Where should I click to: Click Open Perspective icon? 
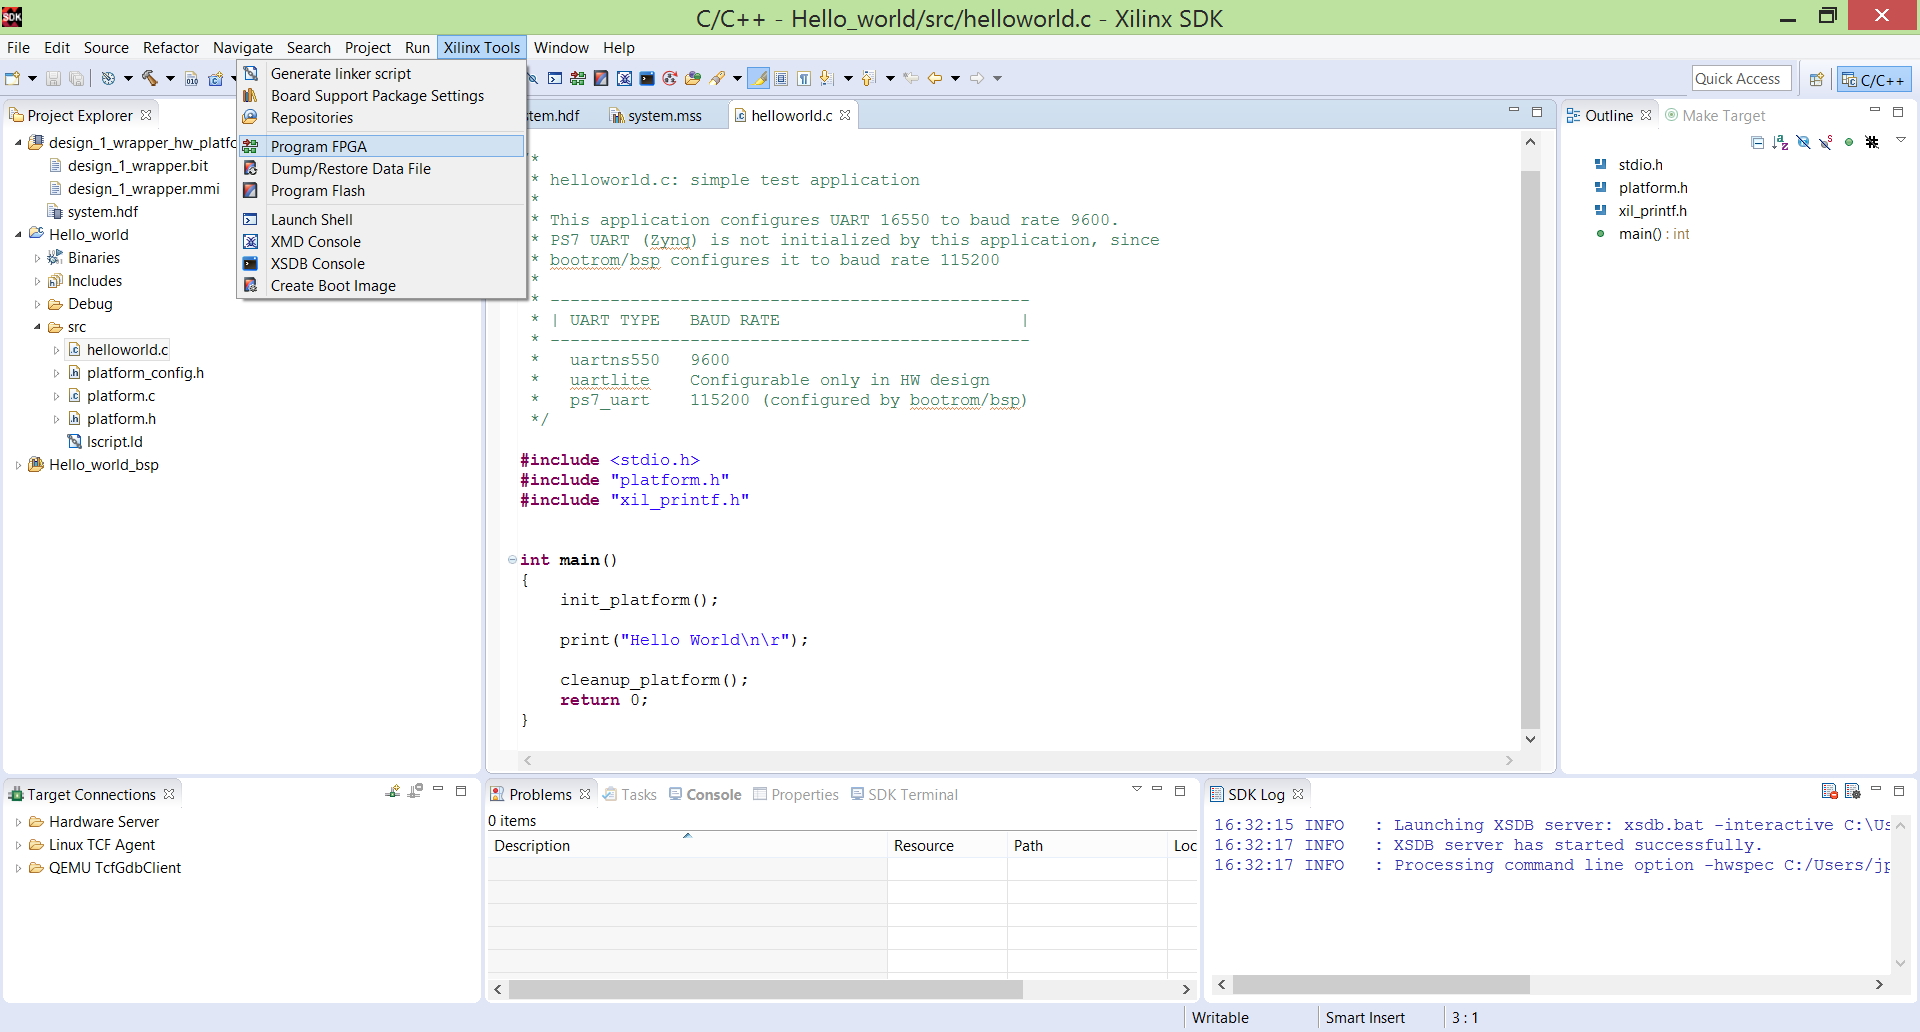click(1817, 79)
